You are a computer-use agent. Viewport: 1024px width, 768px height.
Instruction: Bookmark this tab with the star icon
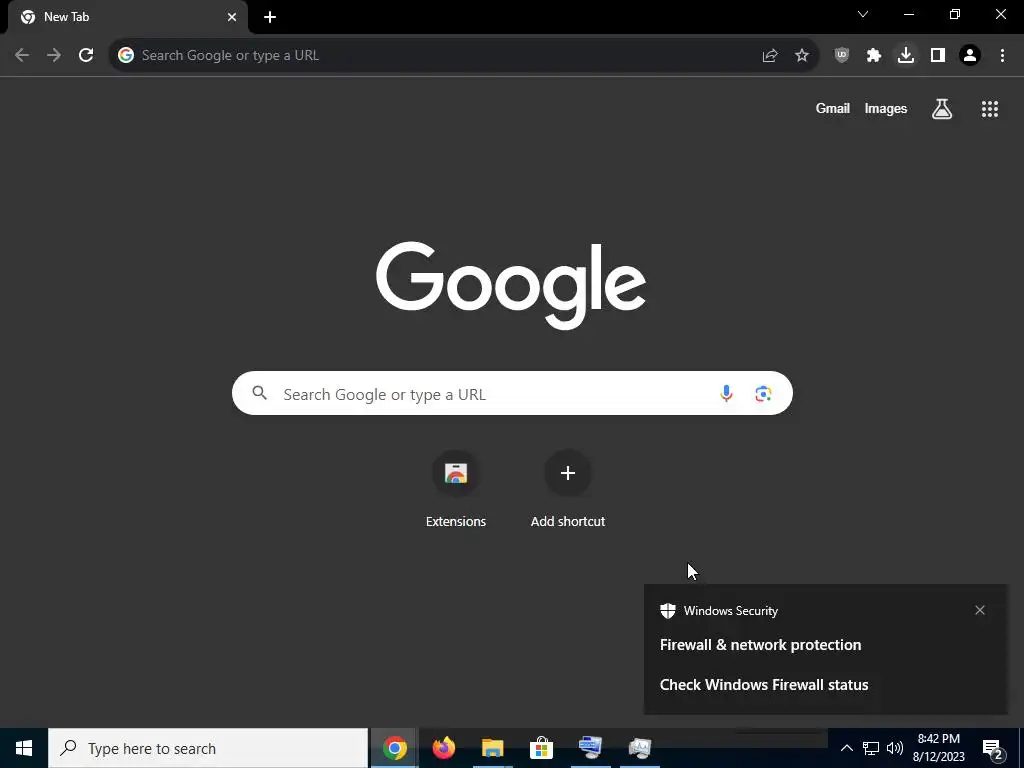coord(802,56)
